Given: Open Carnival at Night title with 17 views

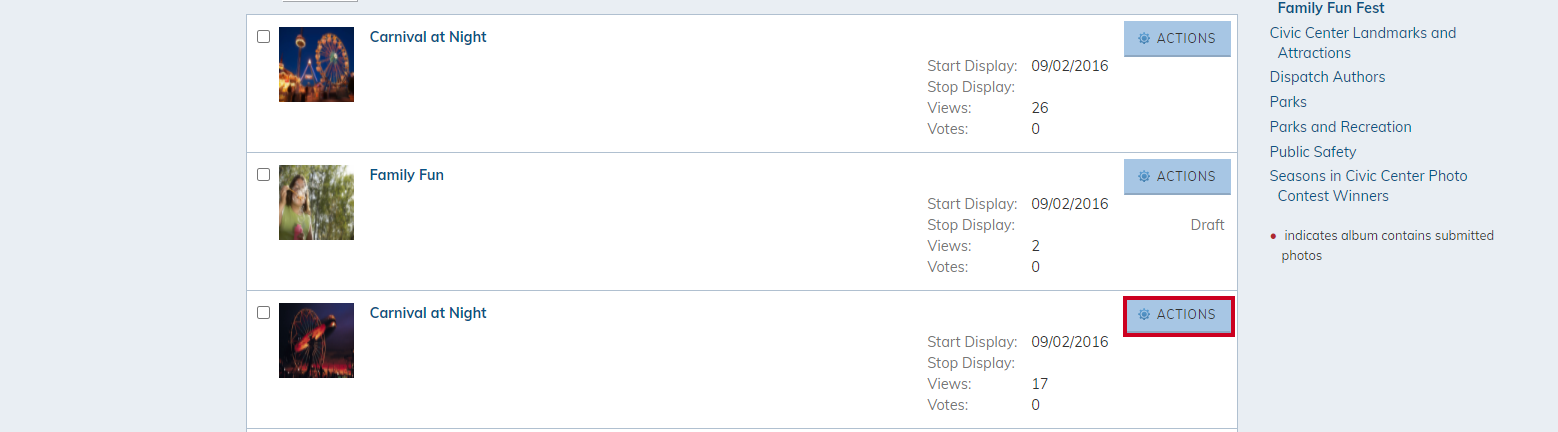Looking at the screenshot, I should (428, 313).
